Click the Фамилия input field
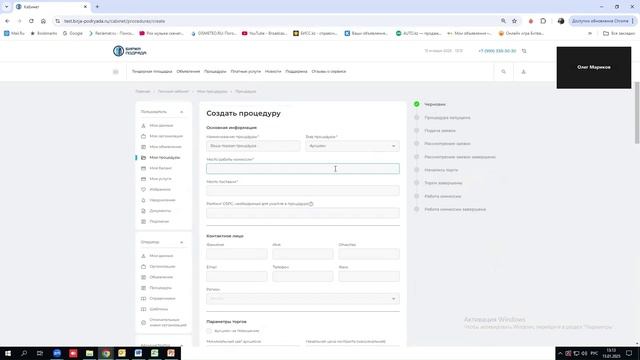This screenshot has width=640, height=360. coord(237,254)
